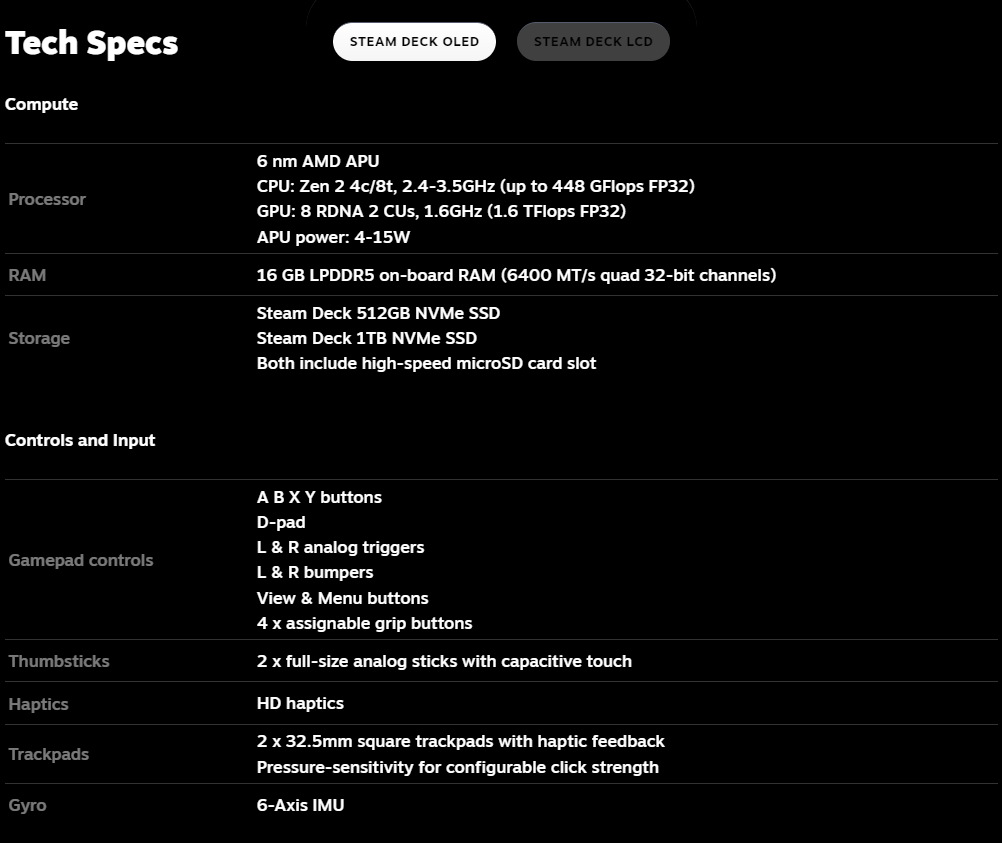Click the 6-Axis IMU value text

click(x=300, y=805)
